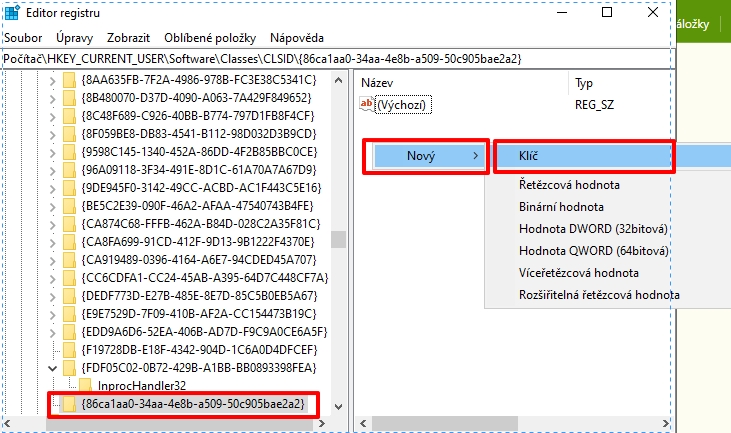Click folder icon of {DEDF773D-E27B-485E-8E7D-85C5B0EB5A67}
This screenshot has height=433, width=731.
(69, 296)
